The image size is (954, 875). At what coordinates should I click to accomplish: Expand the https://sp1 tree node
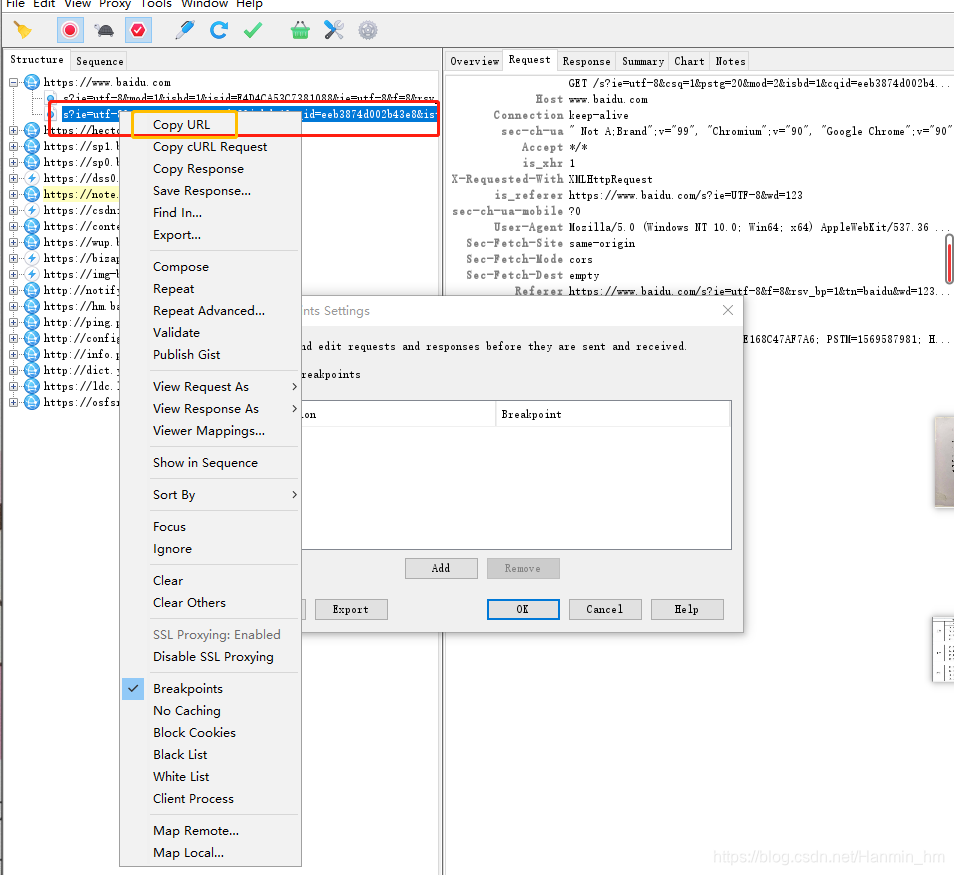[x=13, y=146]
